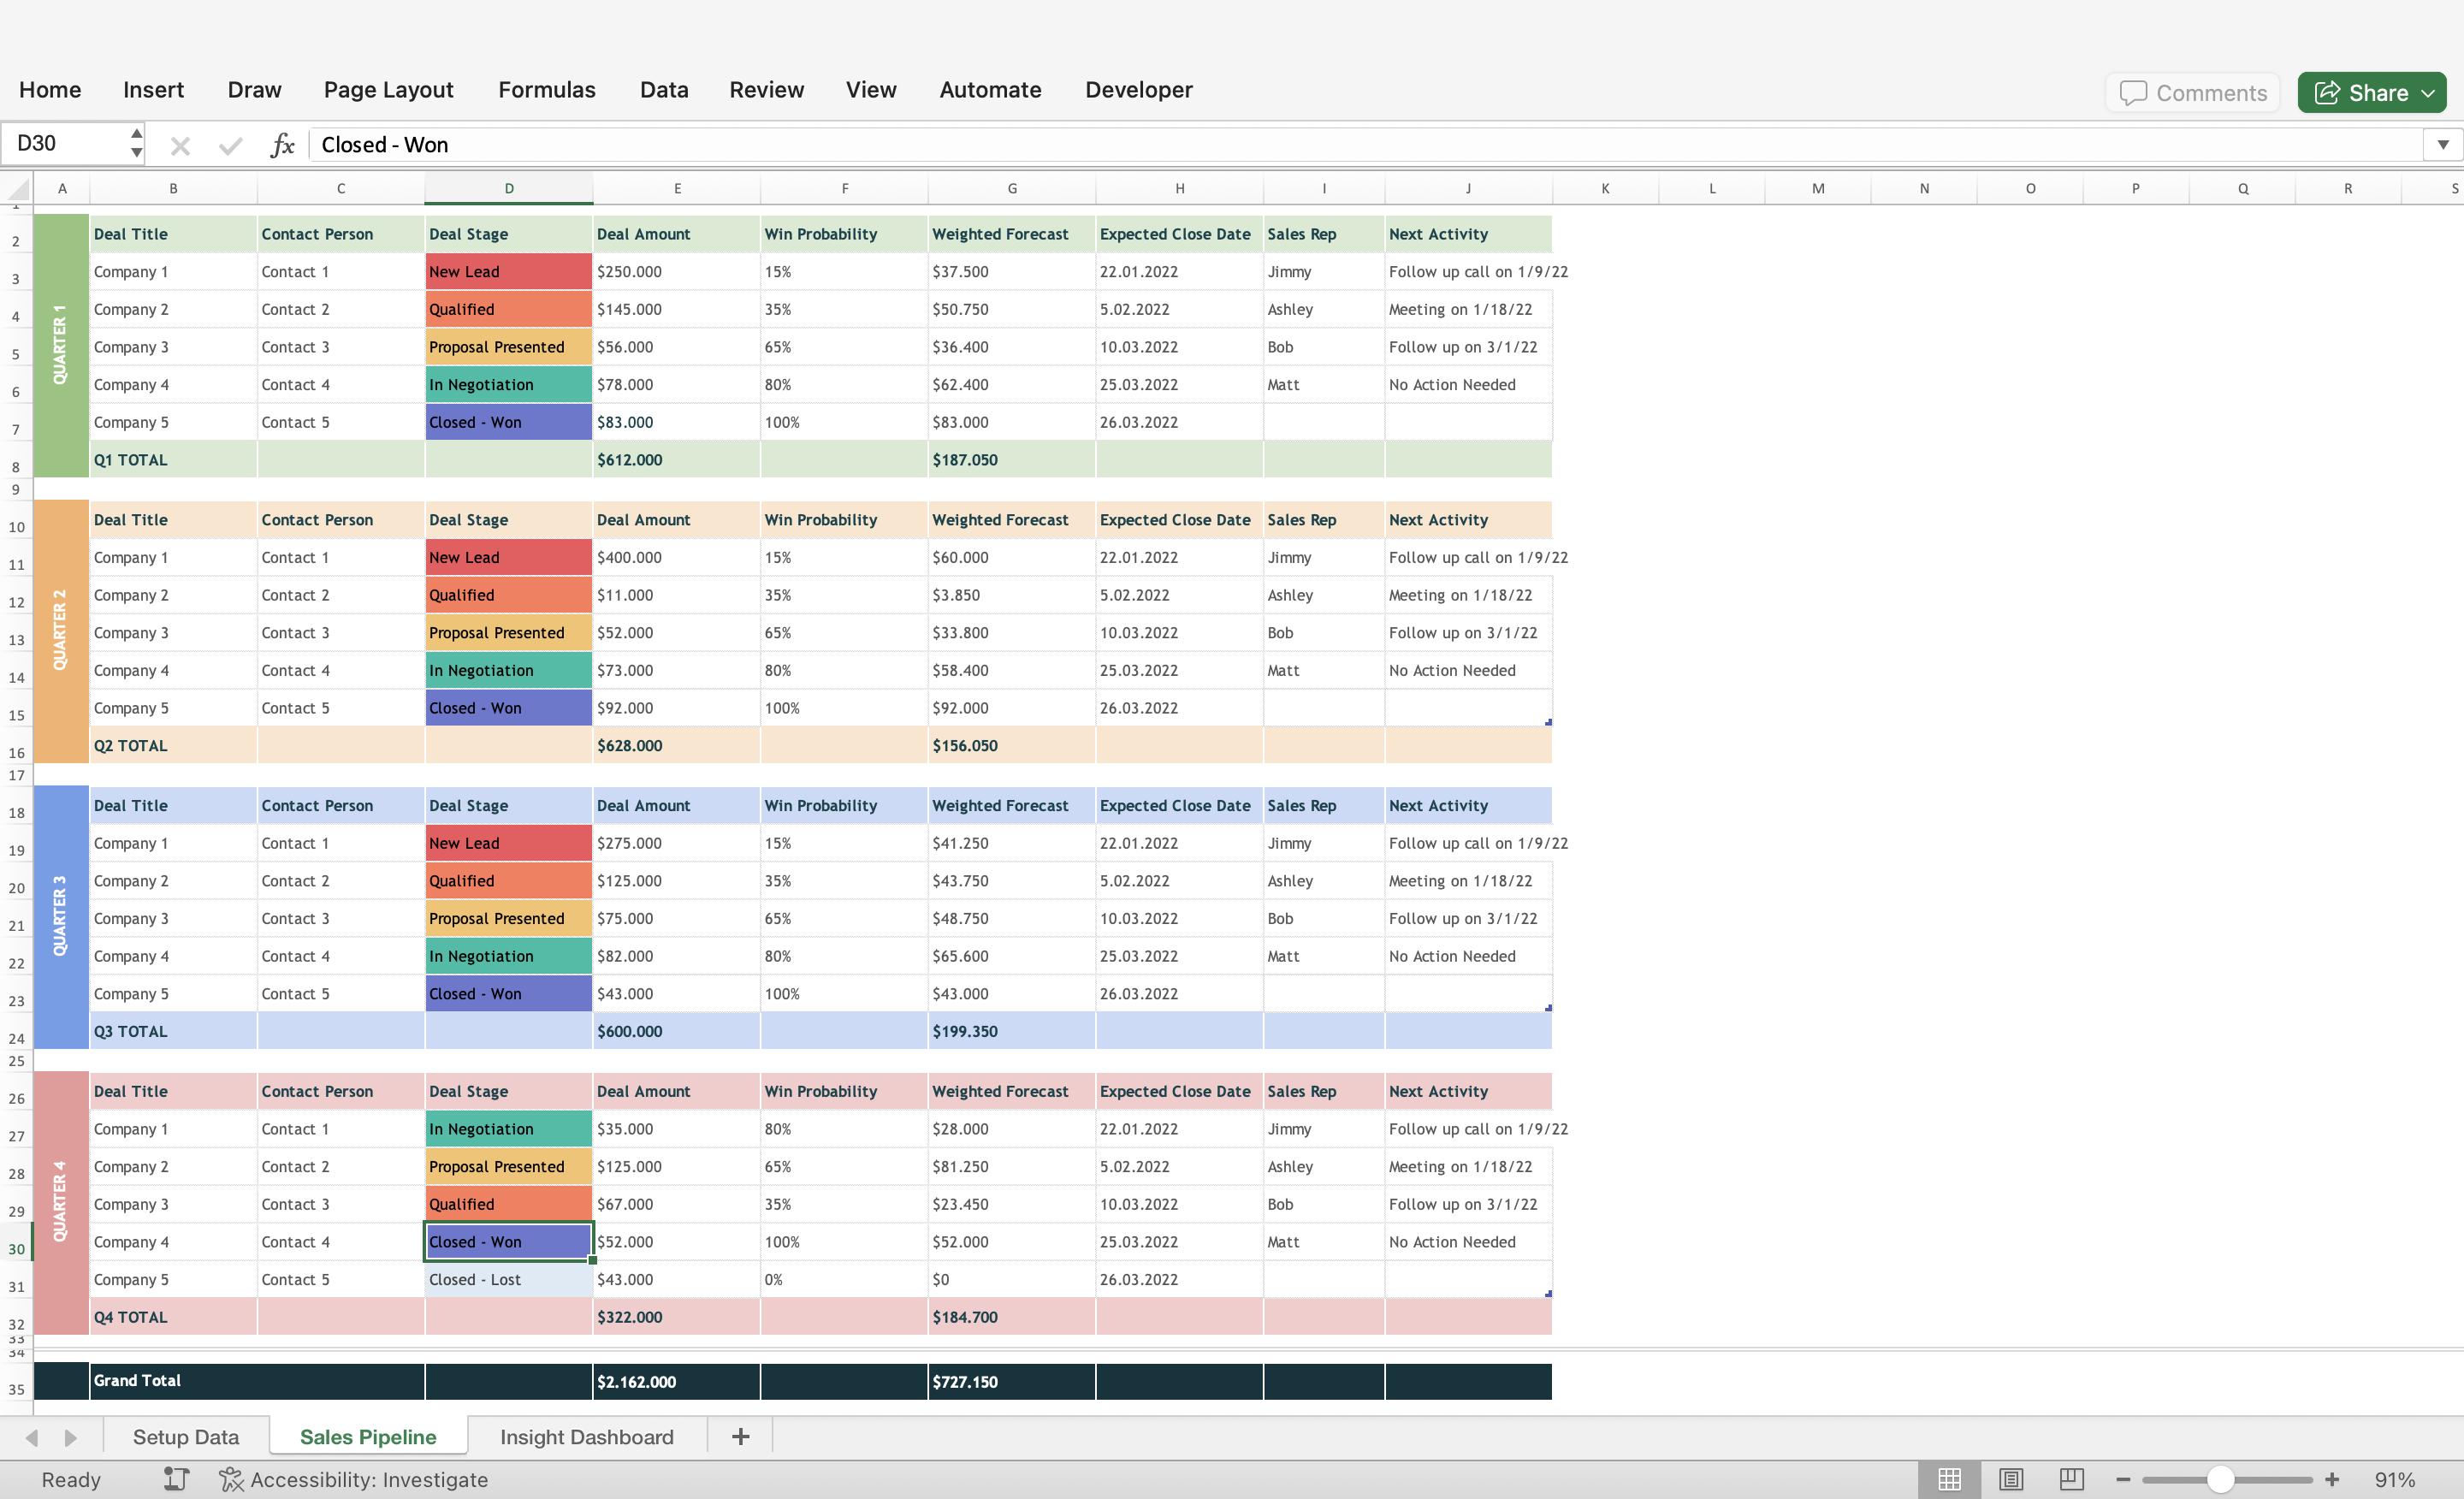Click the Insert Function (fx) icon
This screenshot has width=2464, height=1499.
[x=283, y=144]
